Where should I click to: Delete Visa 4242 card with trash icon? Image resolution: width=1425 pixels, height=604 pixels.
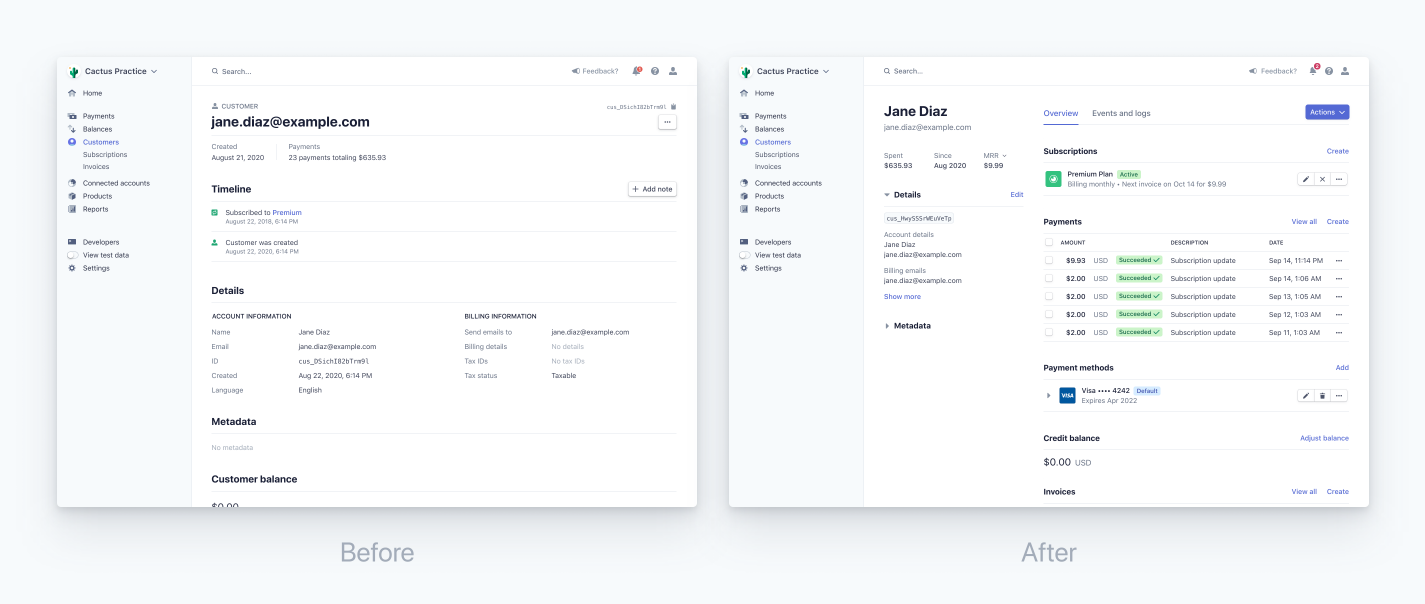click(1322, 396)
